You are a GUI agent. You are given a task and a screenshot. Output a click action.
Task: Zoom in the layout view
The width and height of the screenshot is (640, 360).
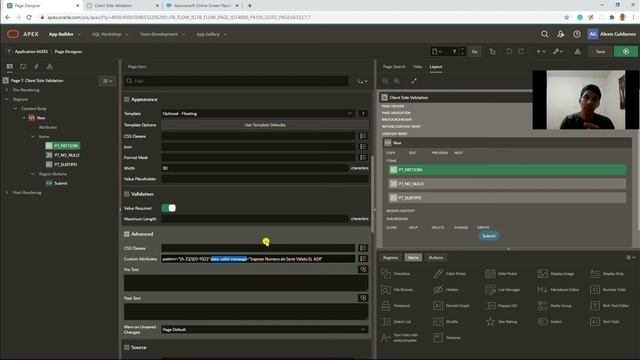[x=397, y=81]
